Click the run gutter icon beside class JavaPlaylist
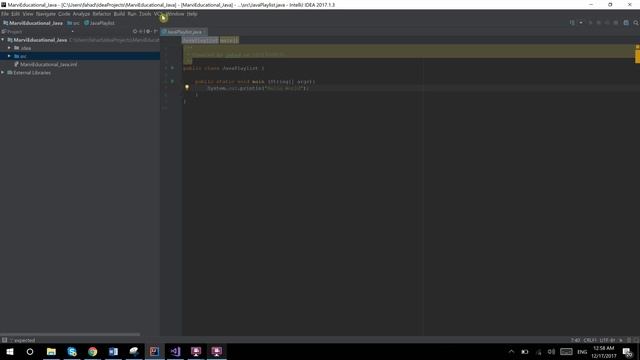 172,68
